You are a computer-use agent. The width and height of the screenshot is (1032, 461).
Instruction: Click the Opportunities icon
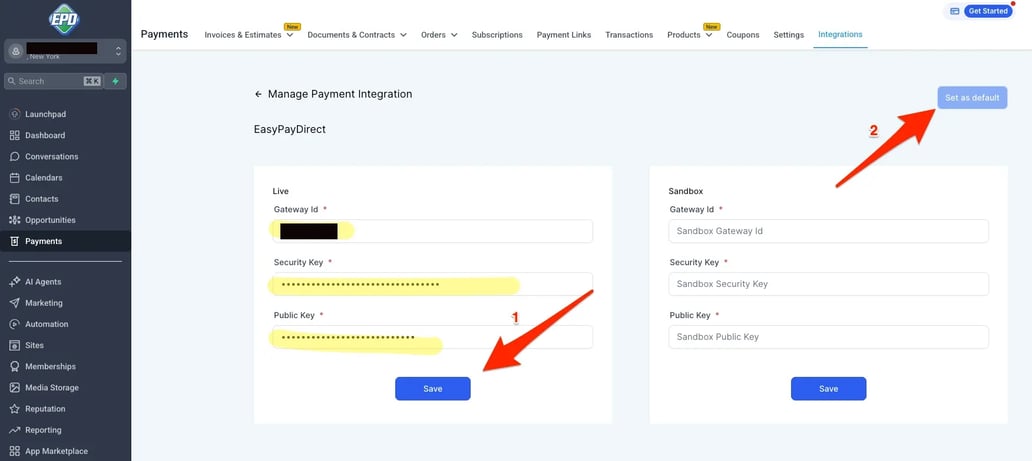click(x=14, y=220)
